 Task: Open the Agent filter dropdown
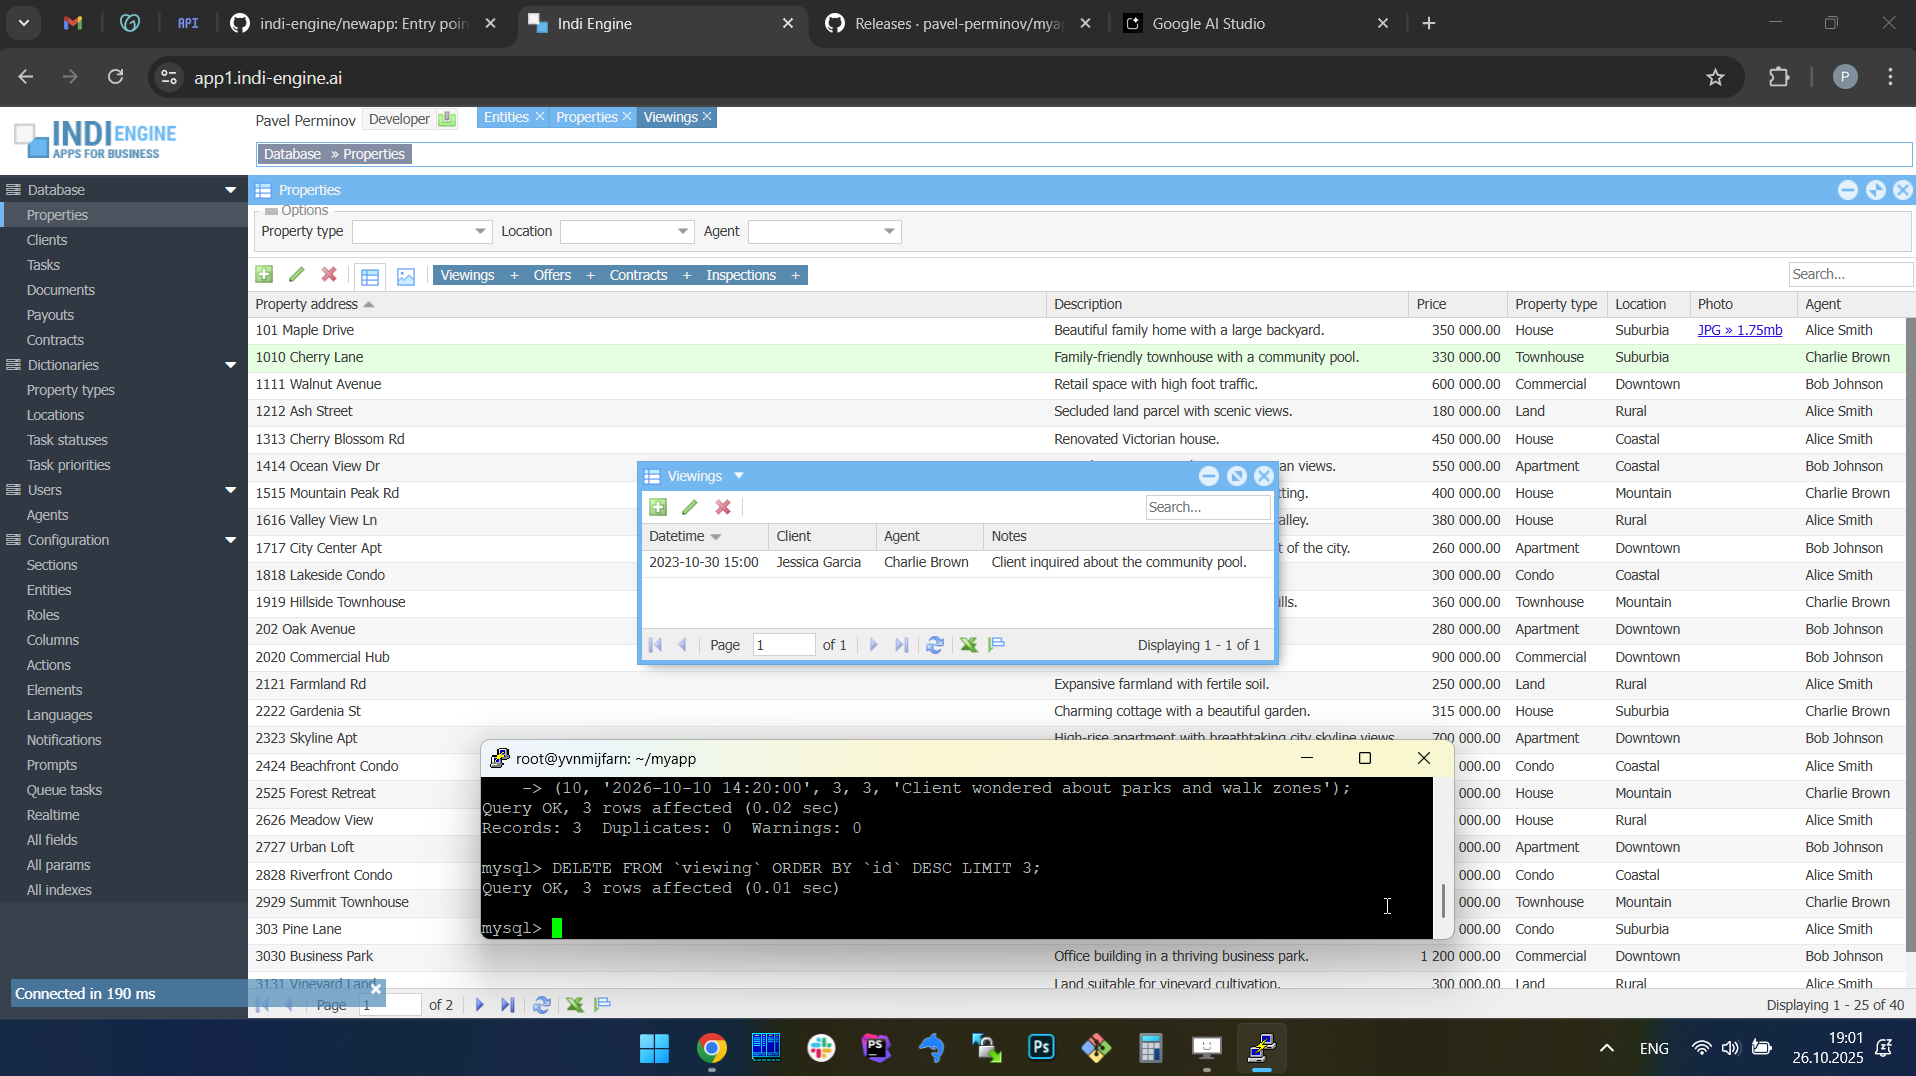889,232
